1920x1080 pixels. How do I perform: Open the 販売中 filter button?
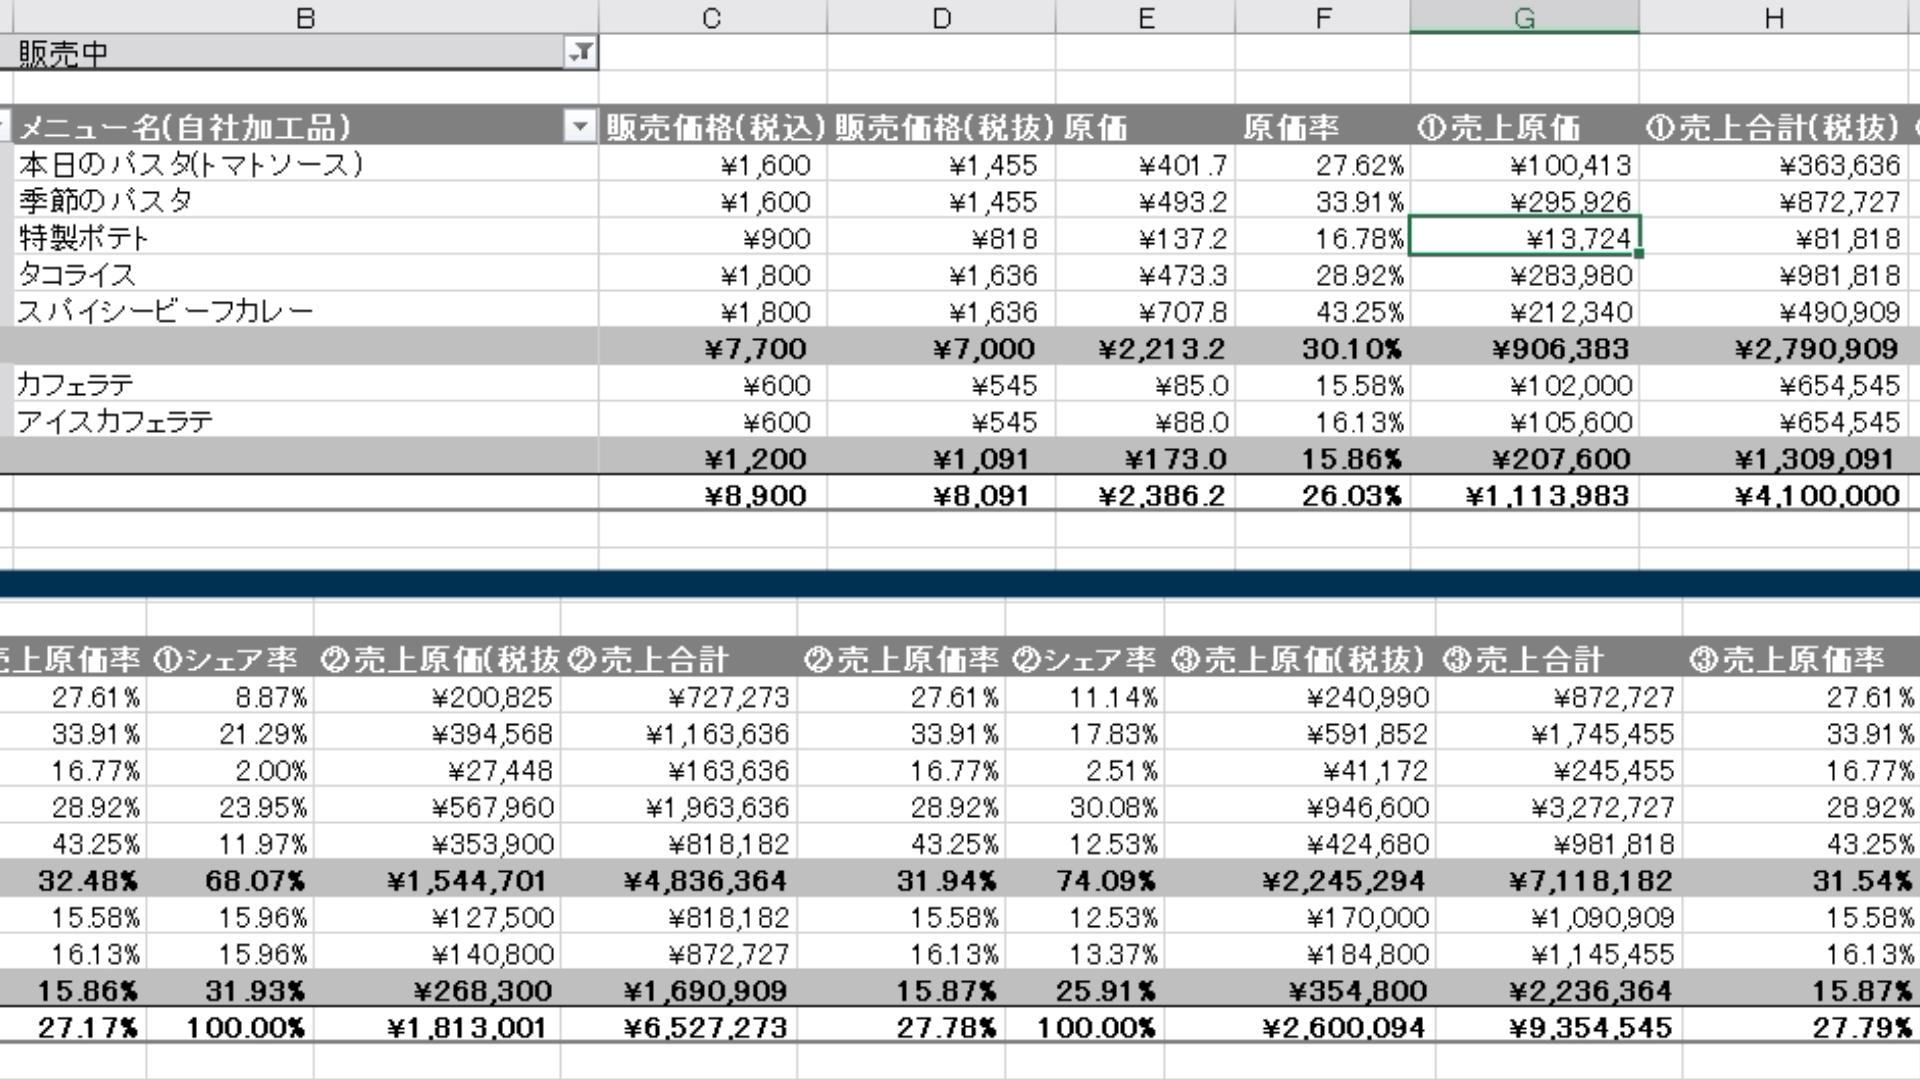pyautogui.click(x=580, y=53)
